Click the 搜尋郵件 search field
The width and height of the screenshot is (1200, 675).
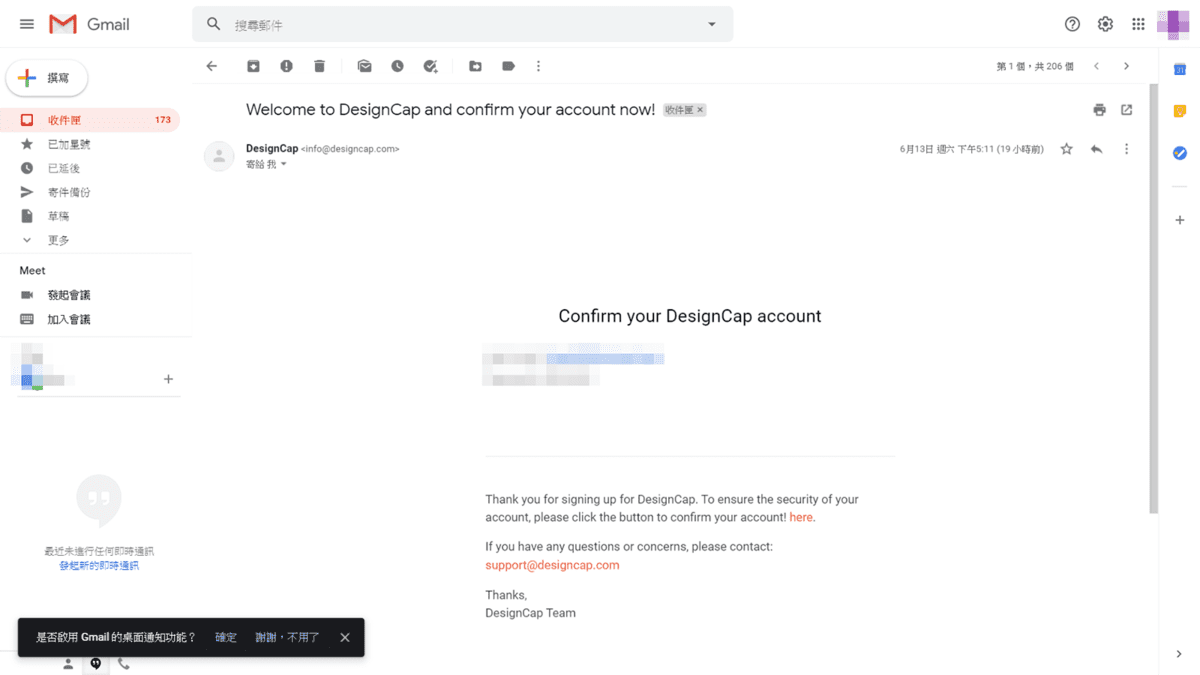(460, 24)
